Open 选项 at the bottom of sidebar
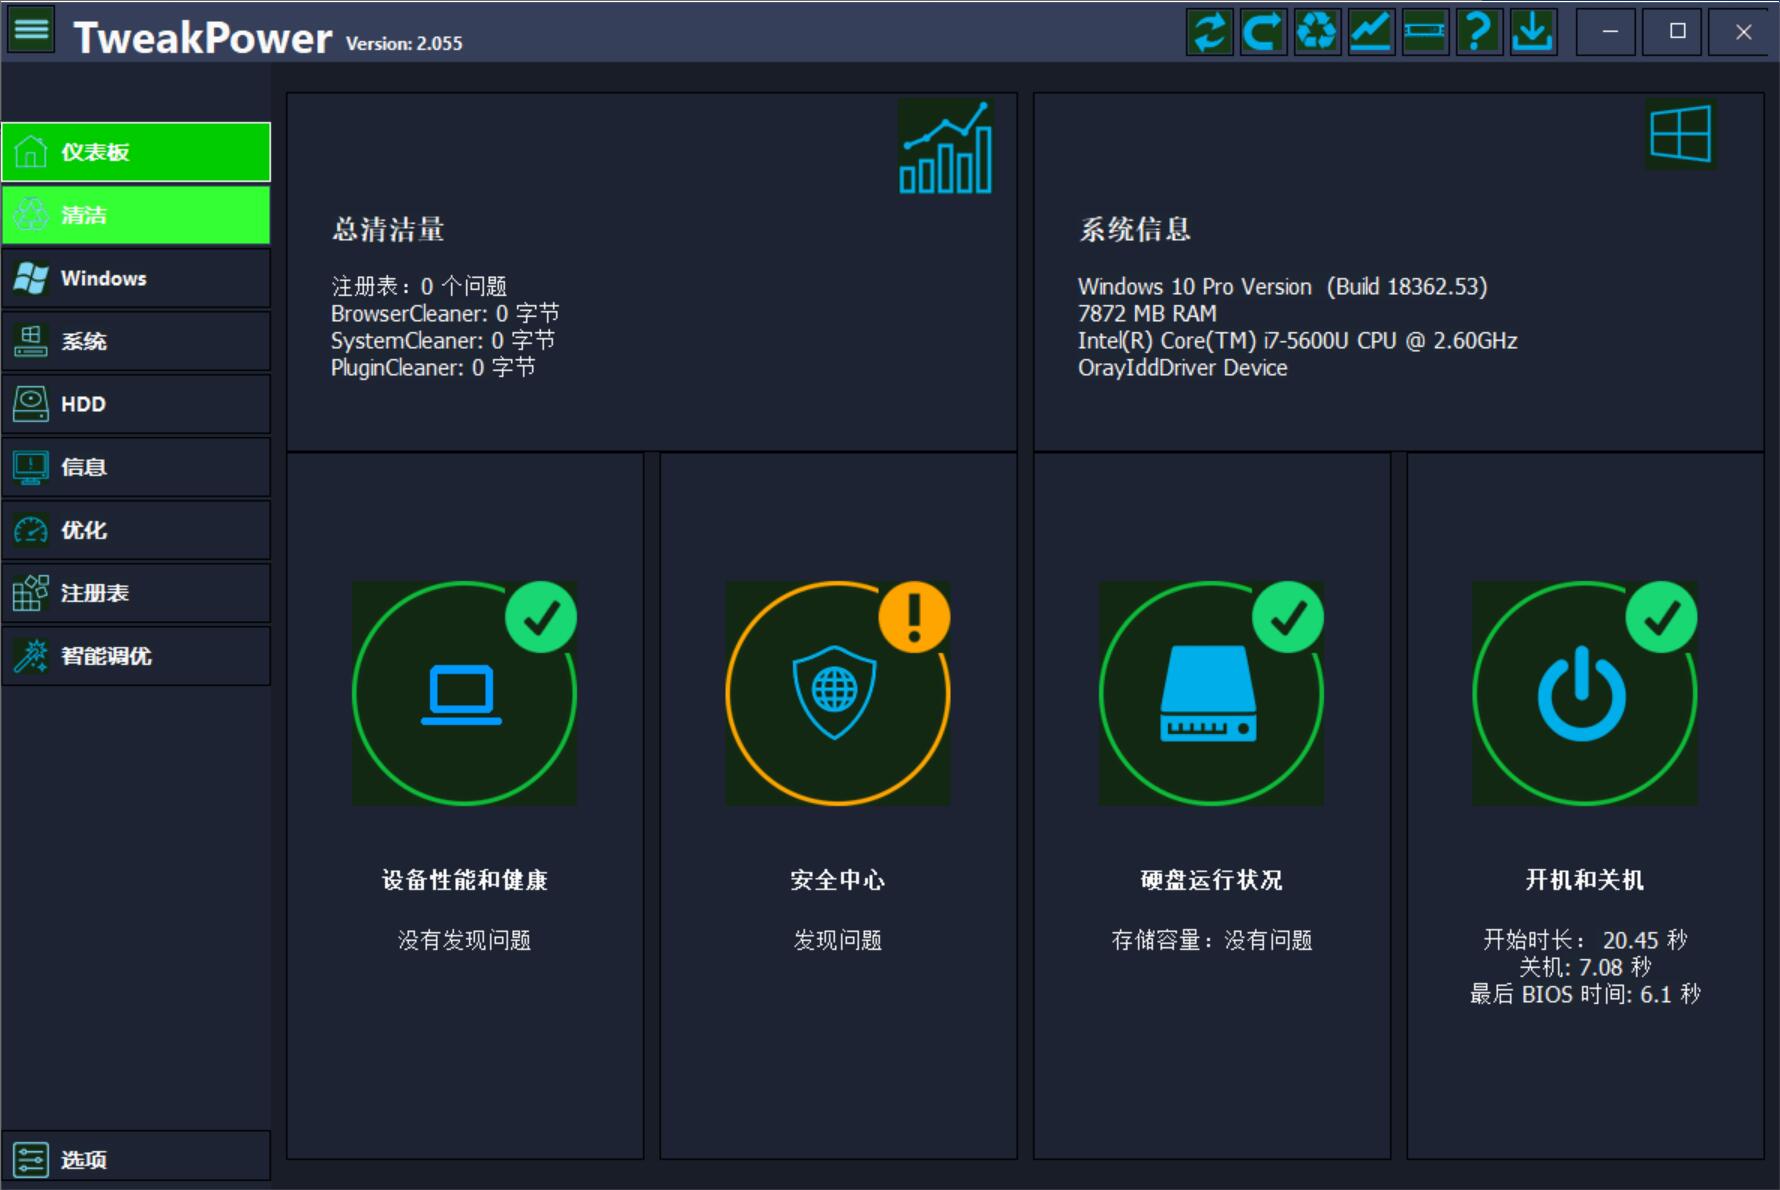The height and width of the screenshot is (1190, 1780). (136, 1159)
